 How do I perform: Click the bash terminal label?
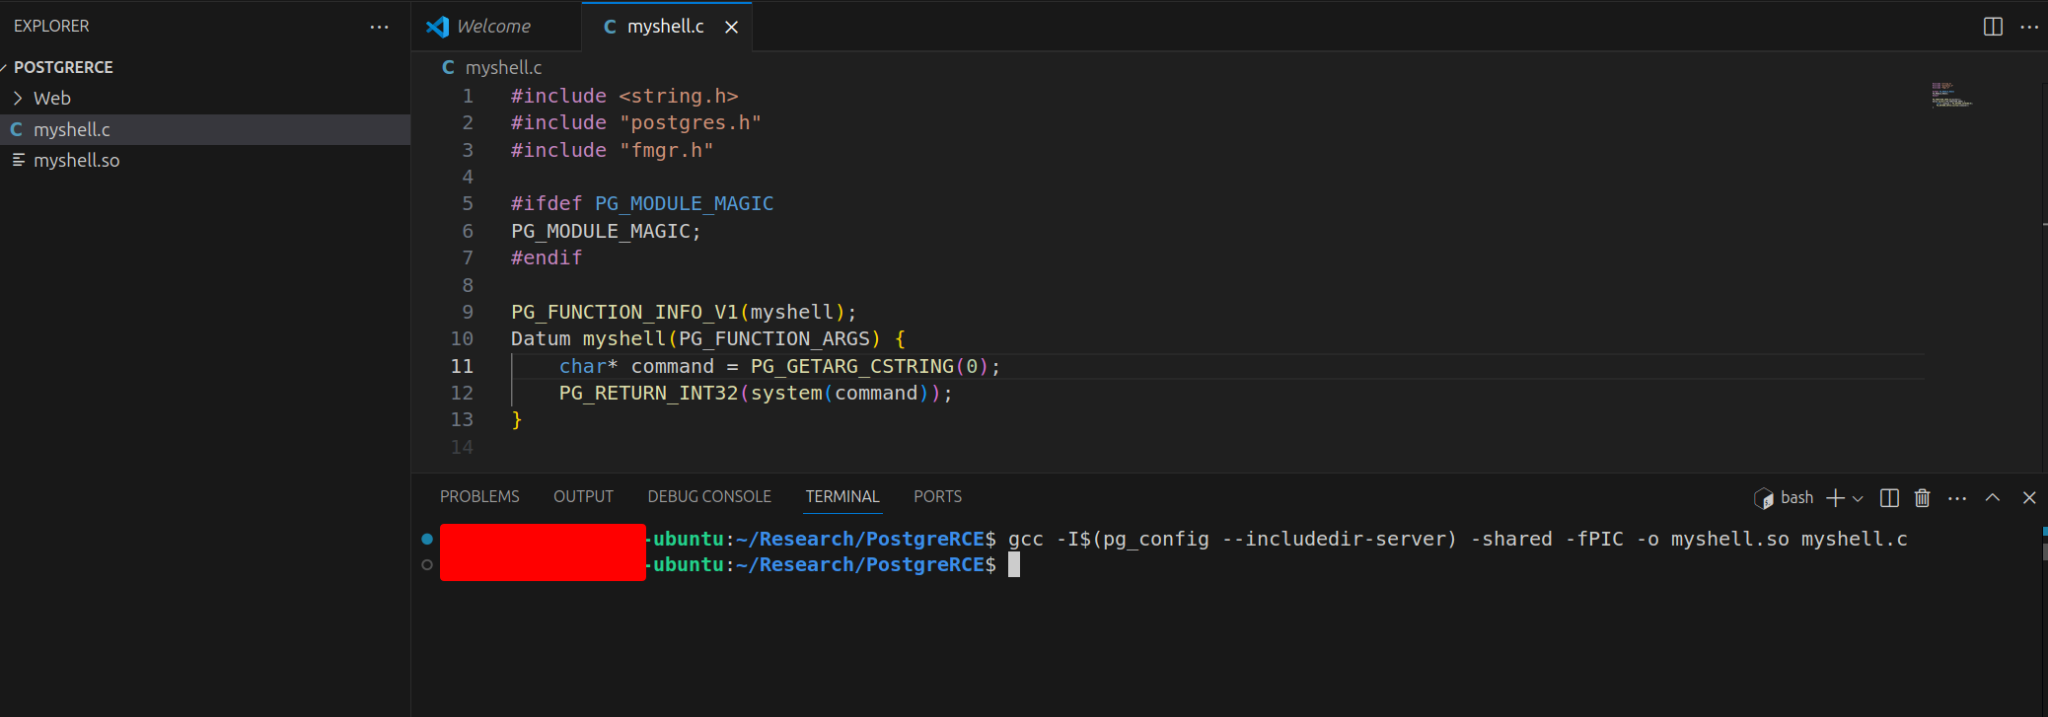[1797, 498]
